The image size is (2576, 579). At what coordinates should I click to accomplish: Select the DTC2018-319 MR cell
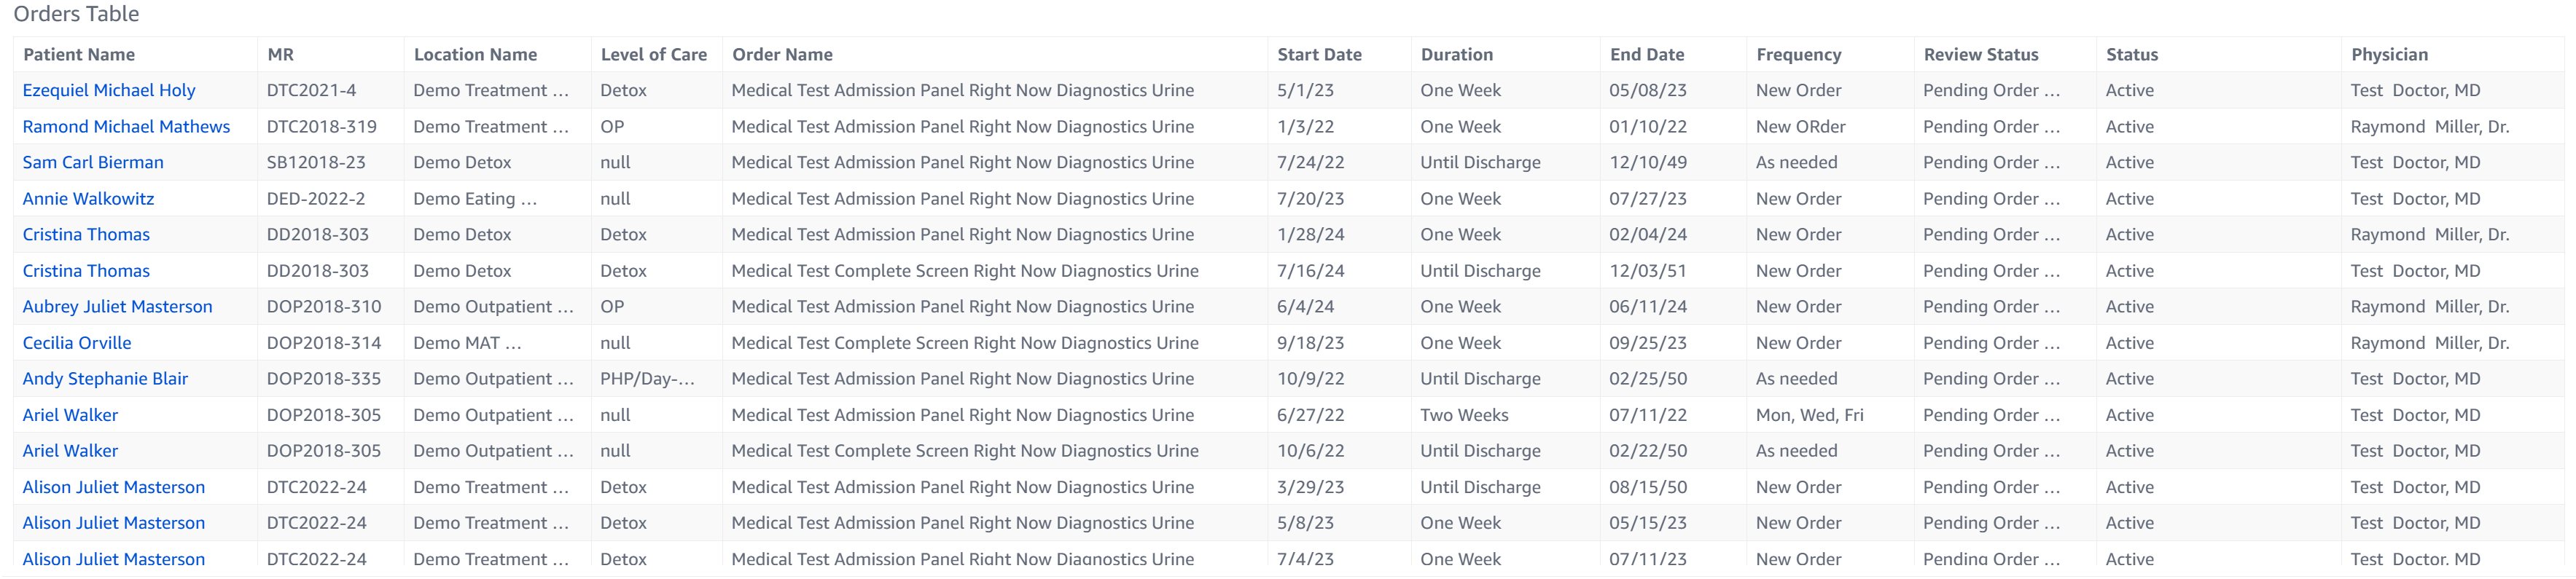pos(321,127)
